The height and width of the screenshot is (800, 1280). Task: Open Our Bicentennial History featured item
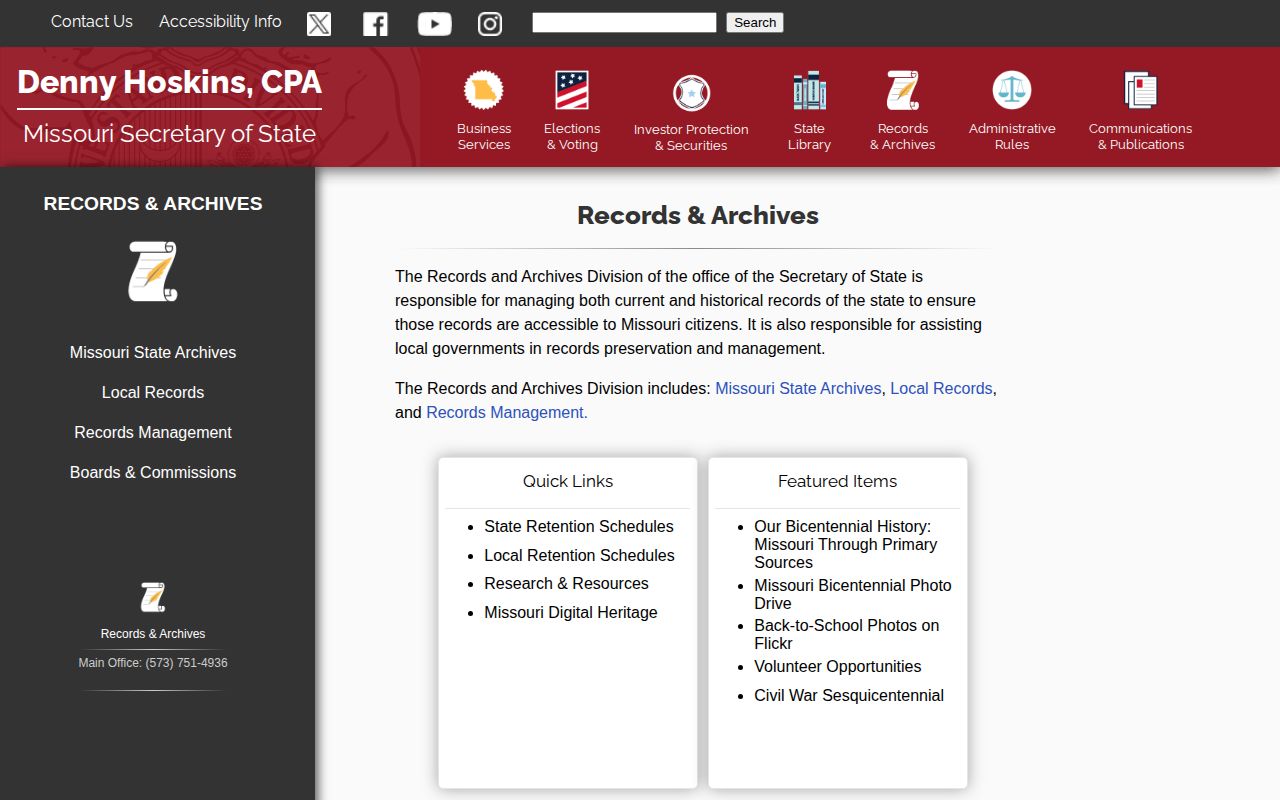click(x=848, y=544)
